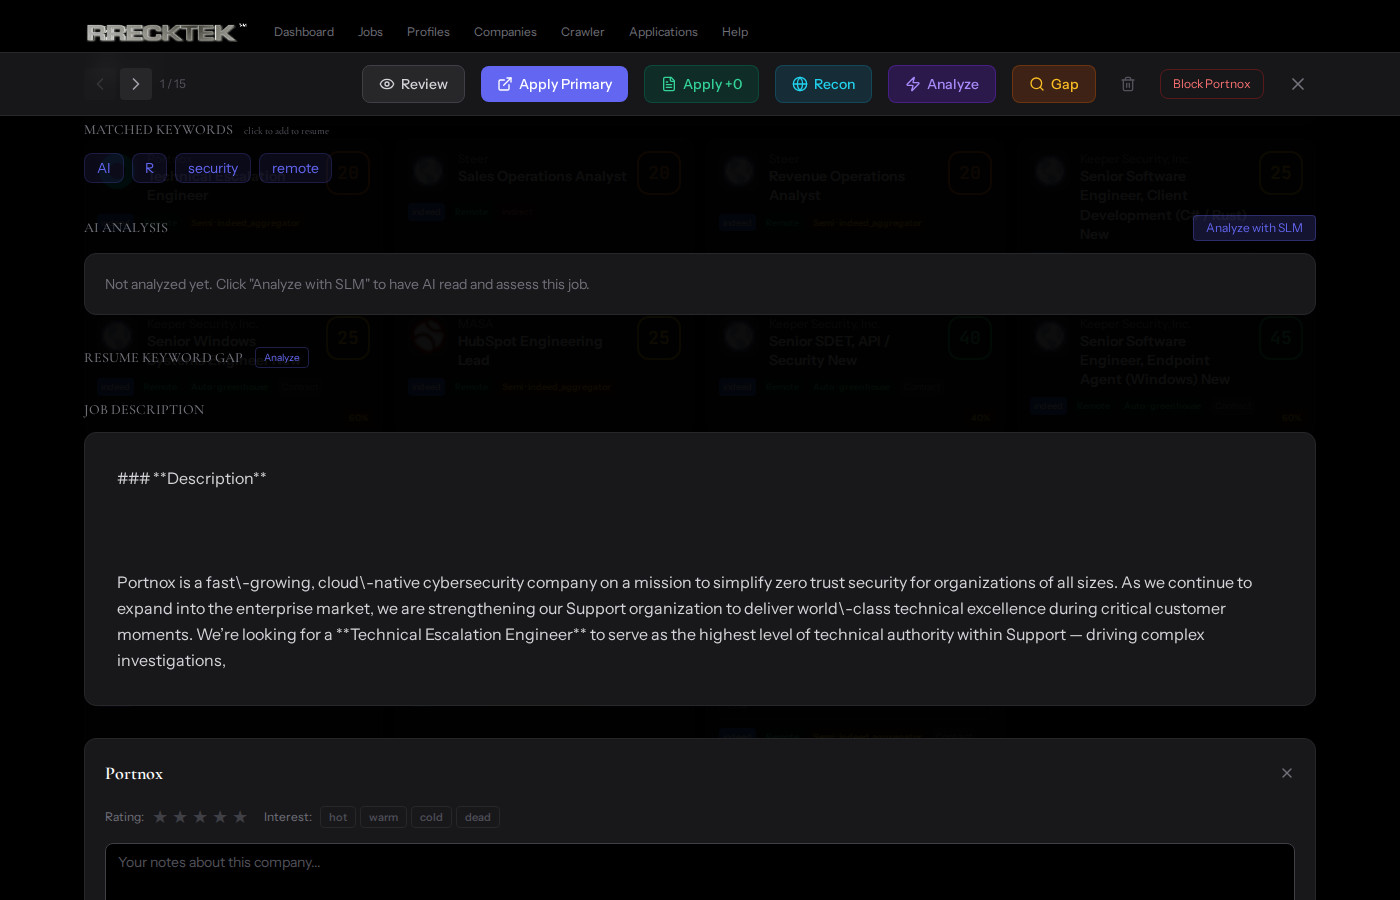
Task: Set interest to hot
Action: coord(338,817)
